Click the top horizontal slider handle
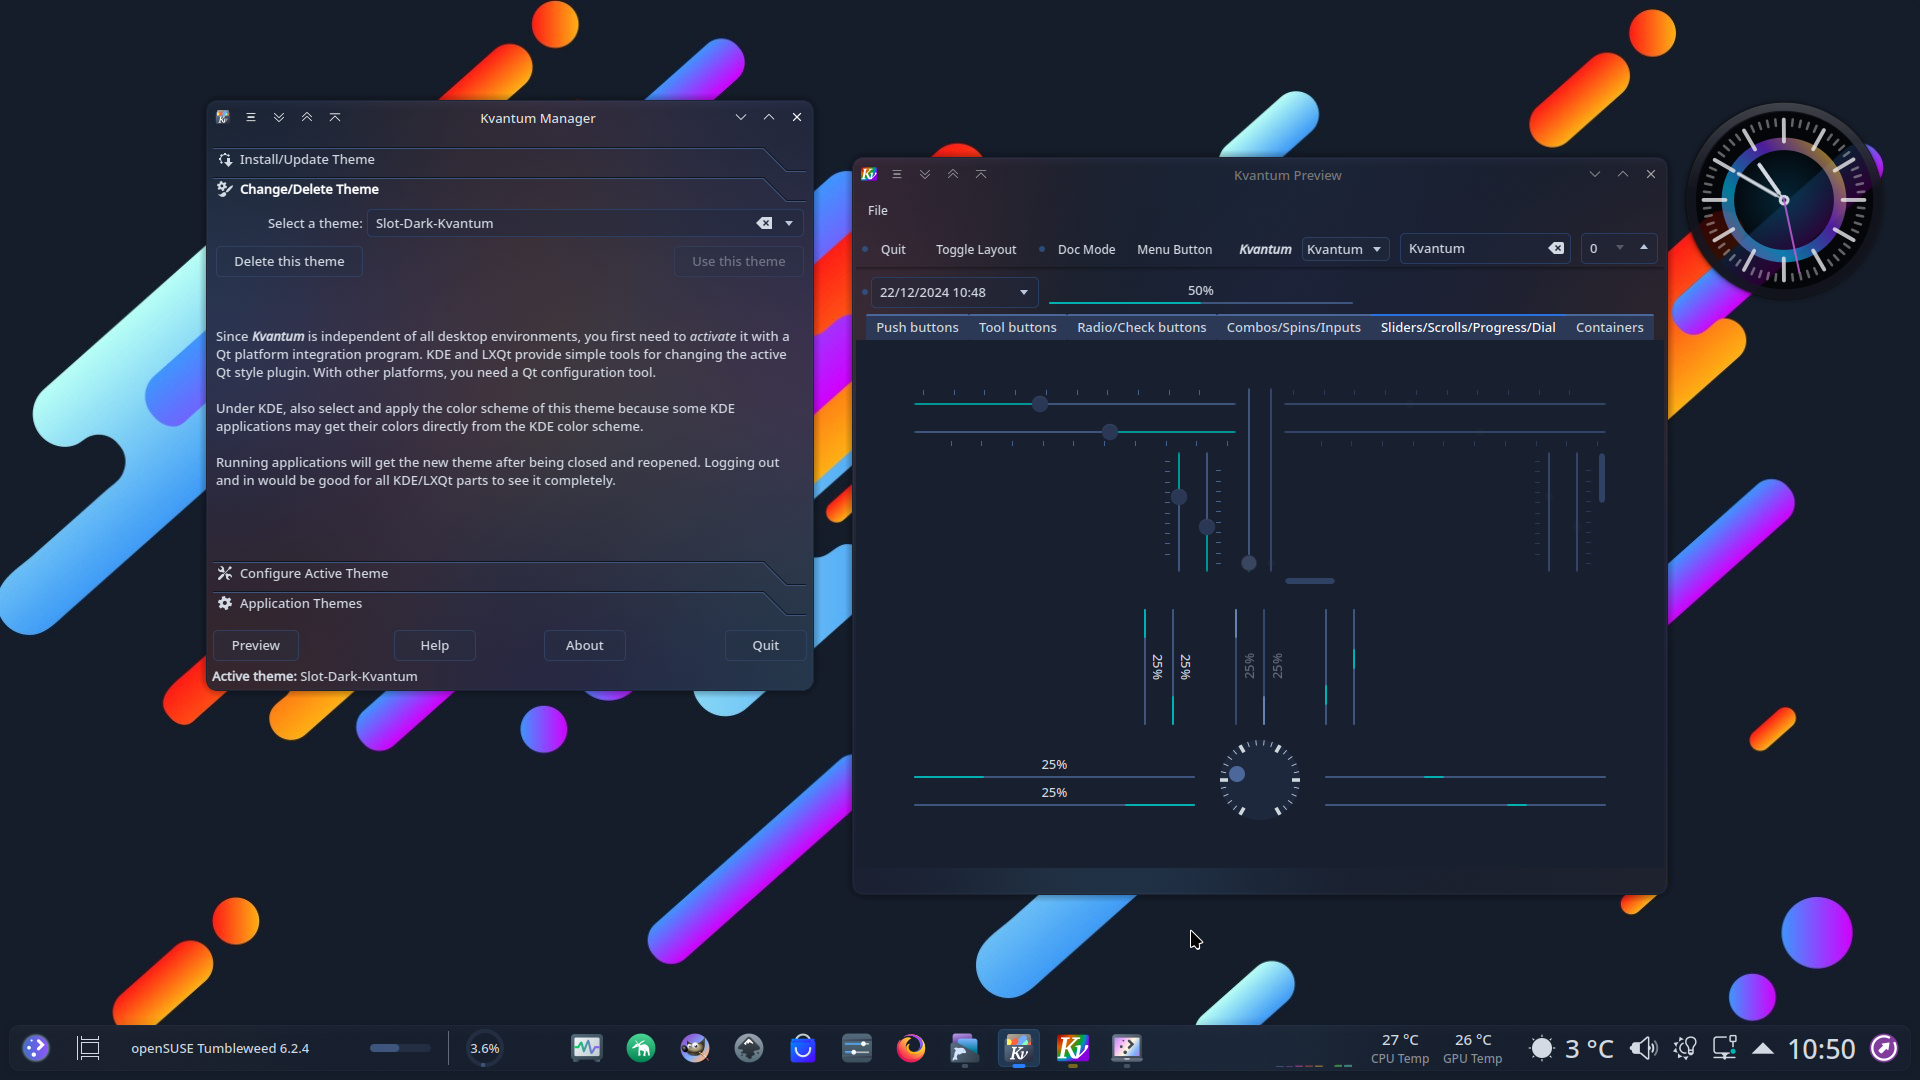1920x1080 pixels. (1040, 404)
